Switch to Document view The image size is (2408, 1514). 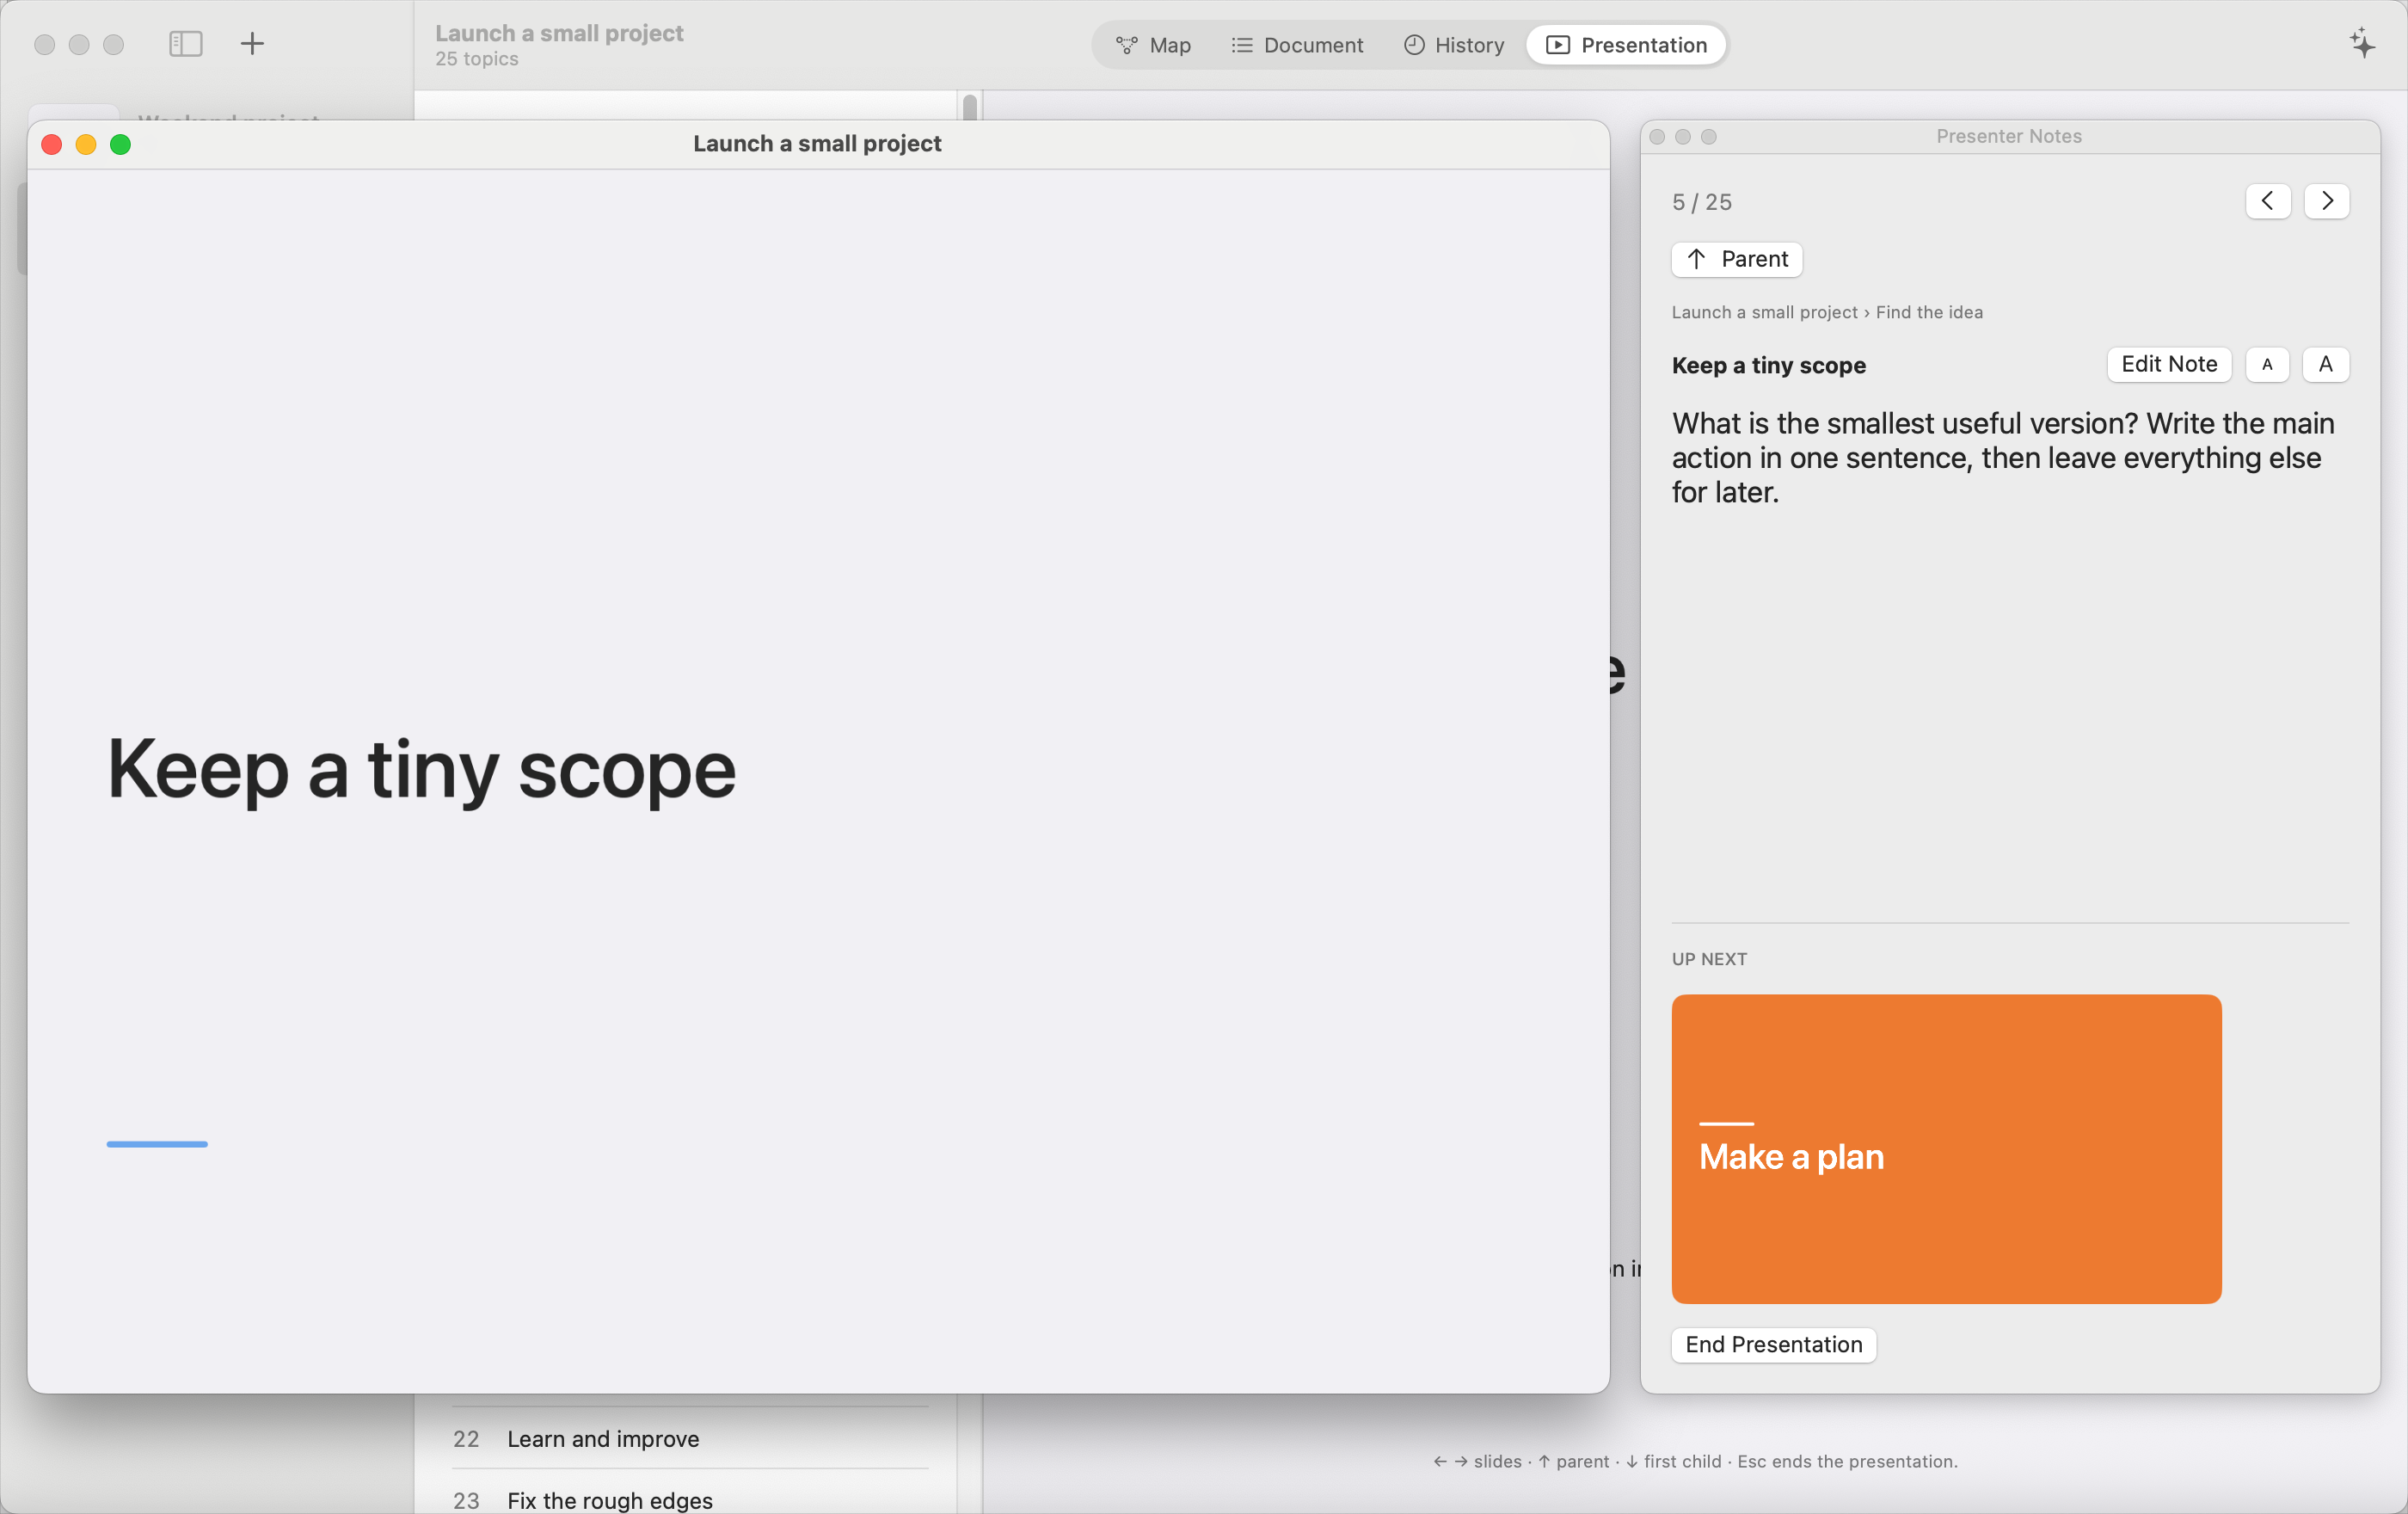[x=1297, y=45]
